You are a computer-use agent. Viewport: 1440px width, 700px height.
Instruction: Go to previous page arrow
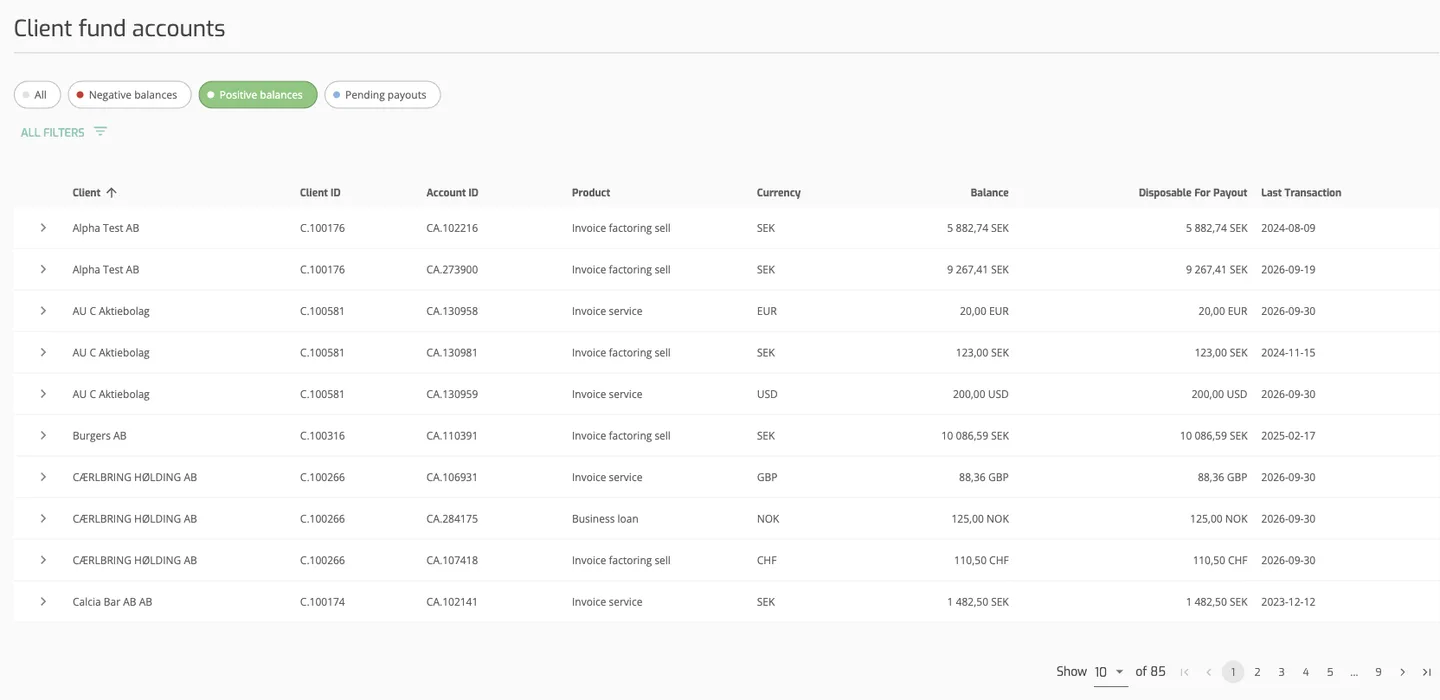click(x=1209, y=672)
